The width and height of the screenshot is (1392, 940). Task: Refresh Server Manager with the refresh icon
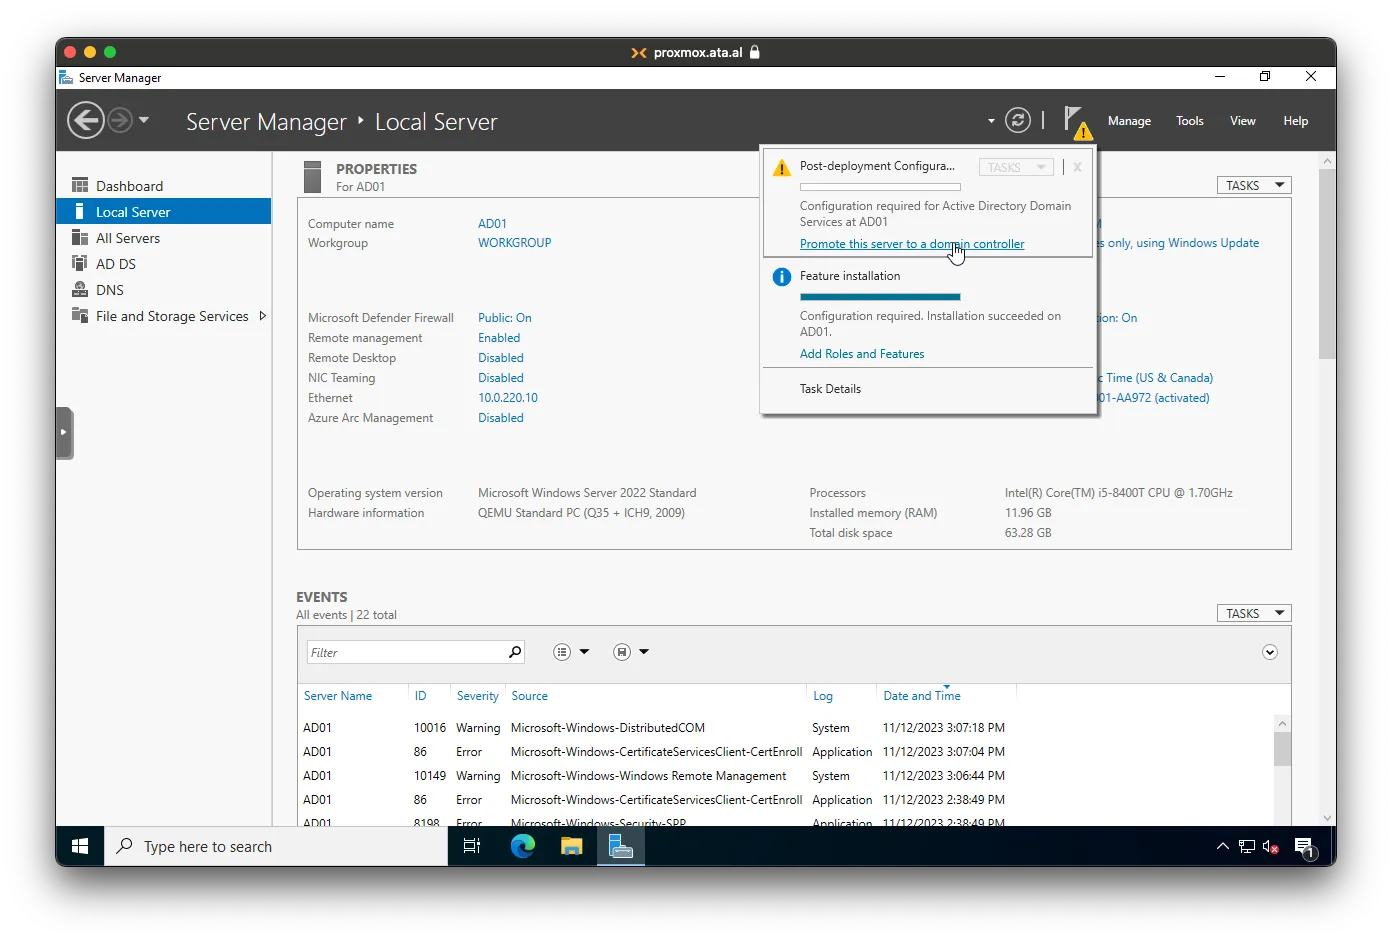point(1017,120)
